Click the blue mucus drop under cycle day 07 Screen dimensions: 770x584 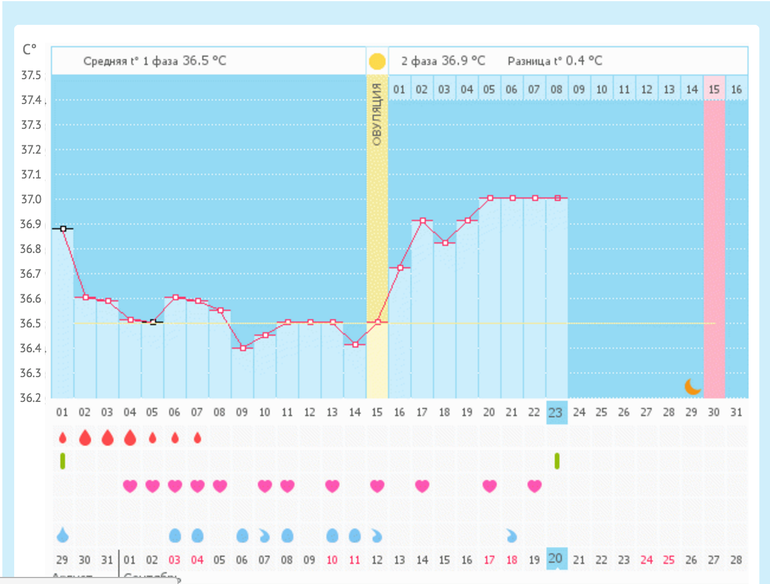coord(197,535)
